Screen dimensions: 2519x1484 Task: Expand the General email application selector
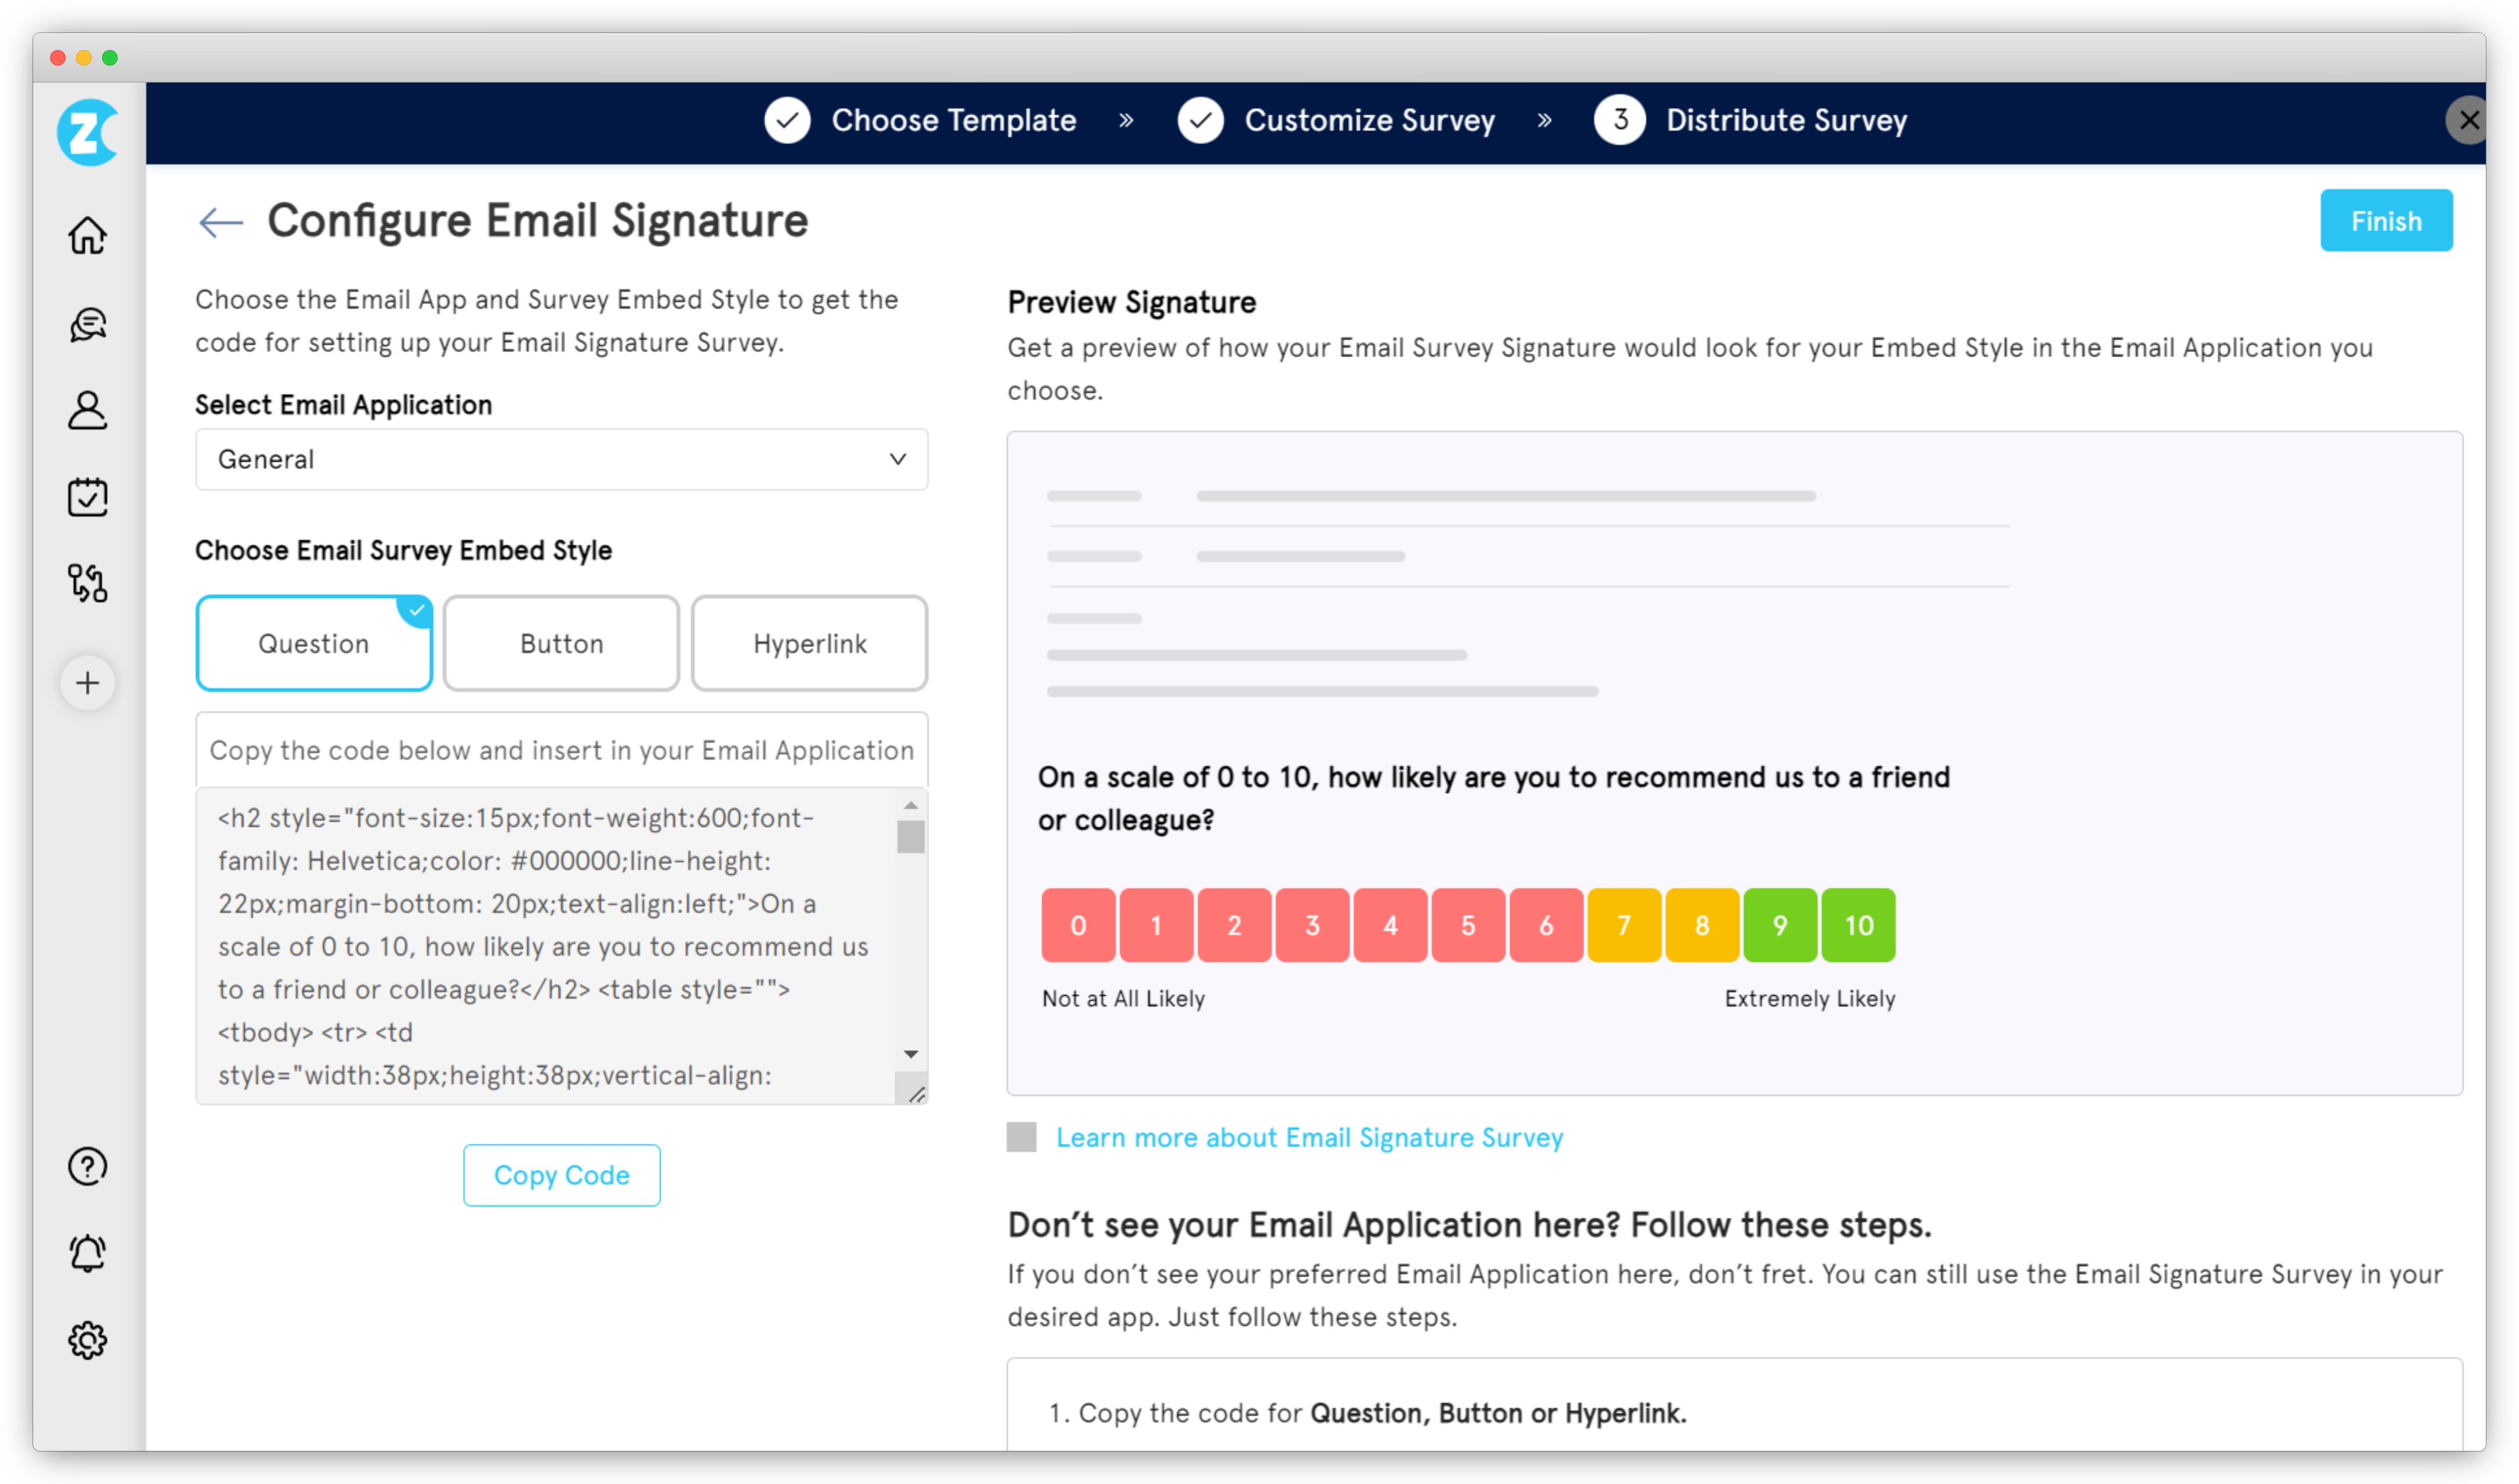tap(561, 459)
